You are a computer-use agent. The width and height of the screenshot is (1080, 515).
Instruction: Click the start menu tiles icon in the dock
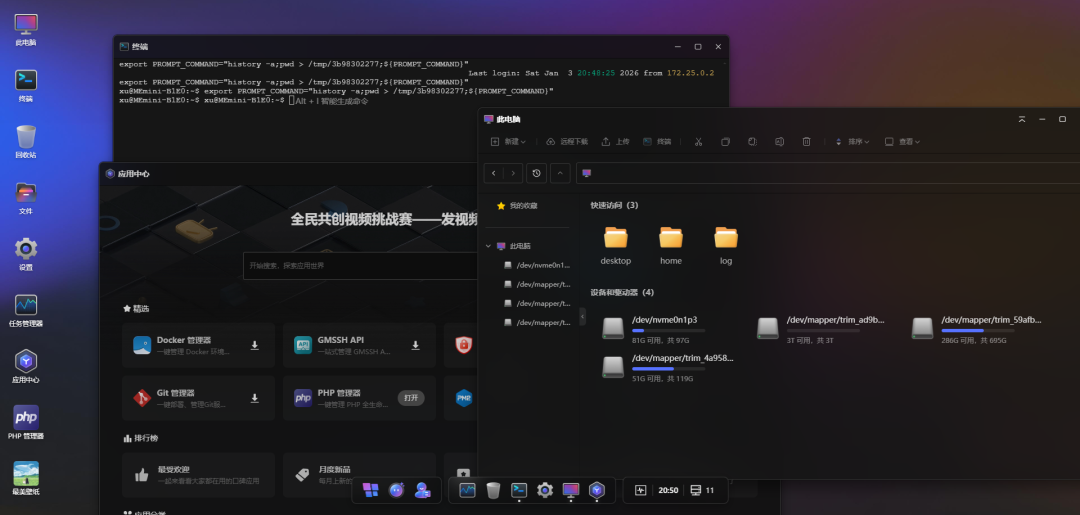(371, 490)
